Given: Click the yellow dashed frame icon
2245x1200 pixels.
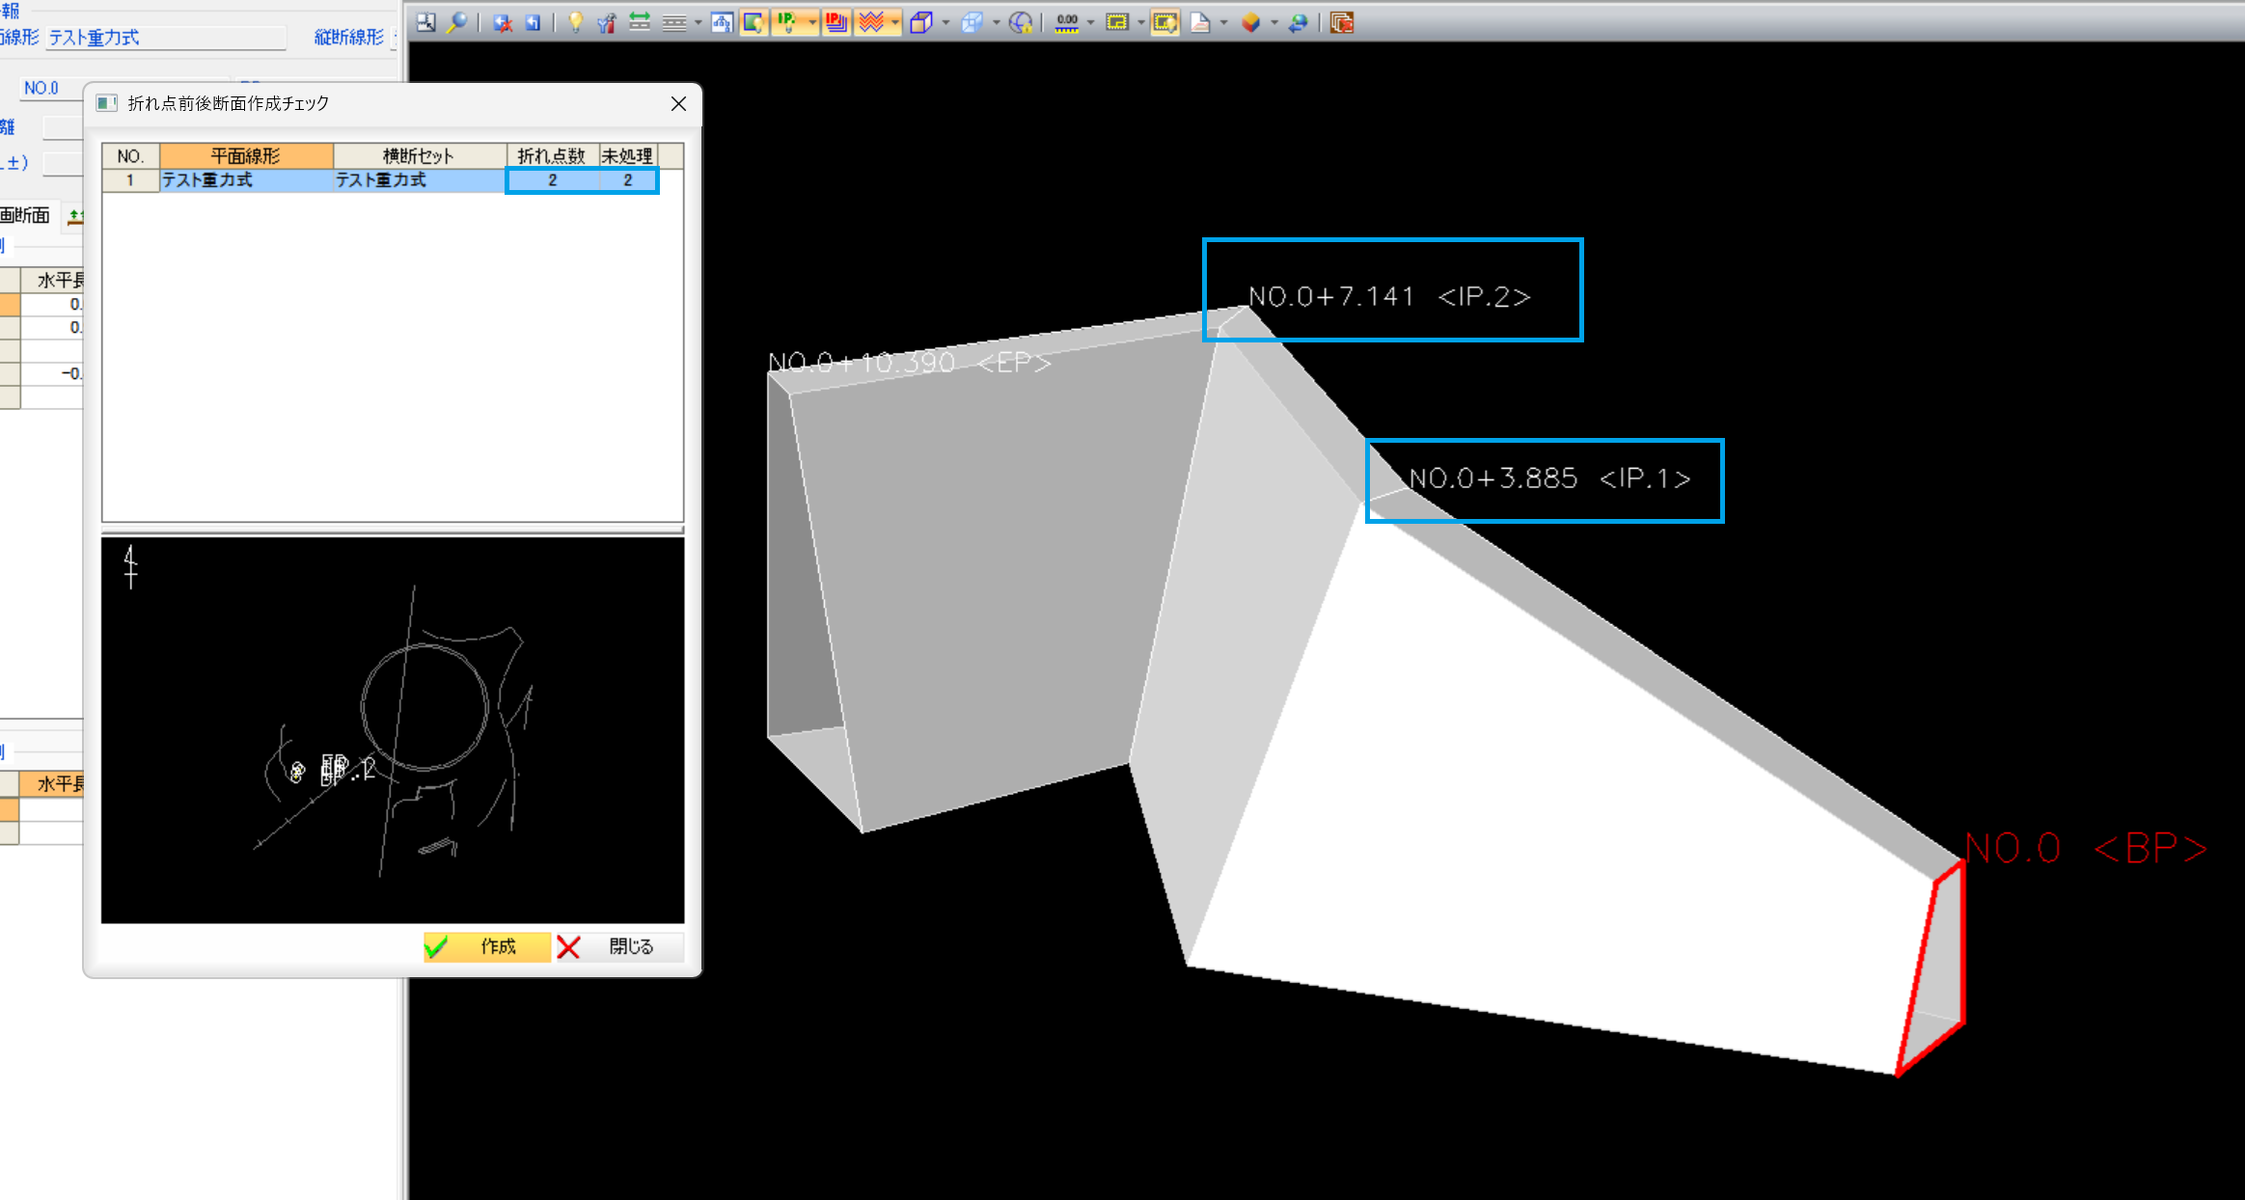Looking at the screenshot, I should pyautogui.click(x=1117, y=22).
